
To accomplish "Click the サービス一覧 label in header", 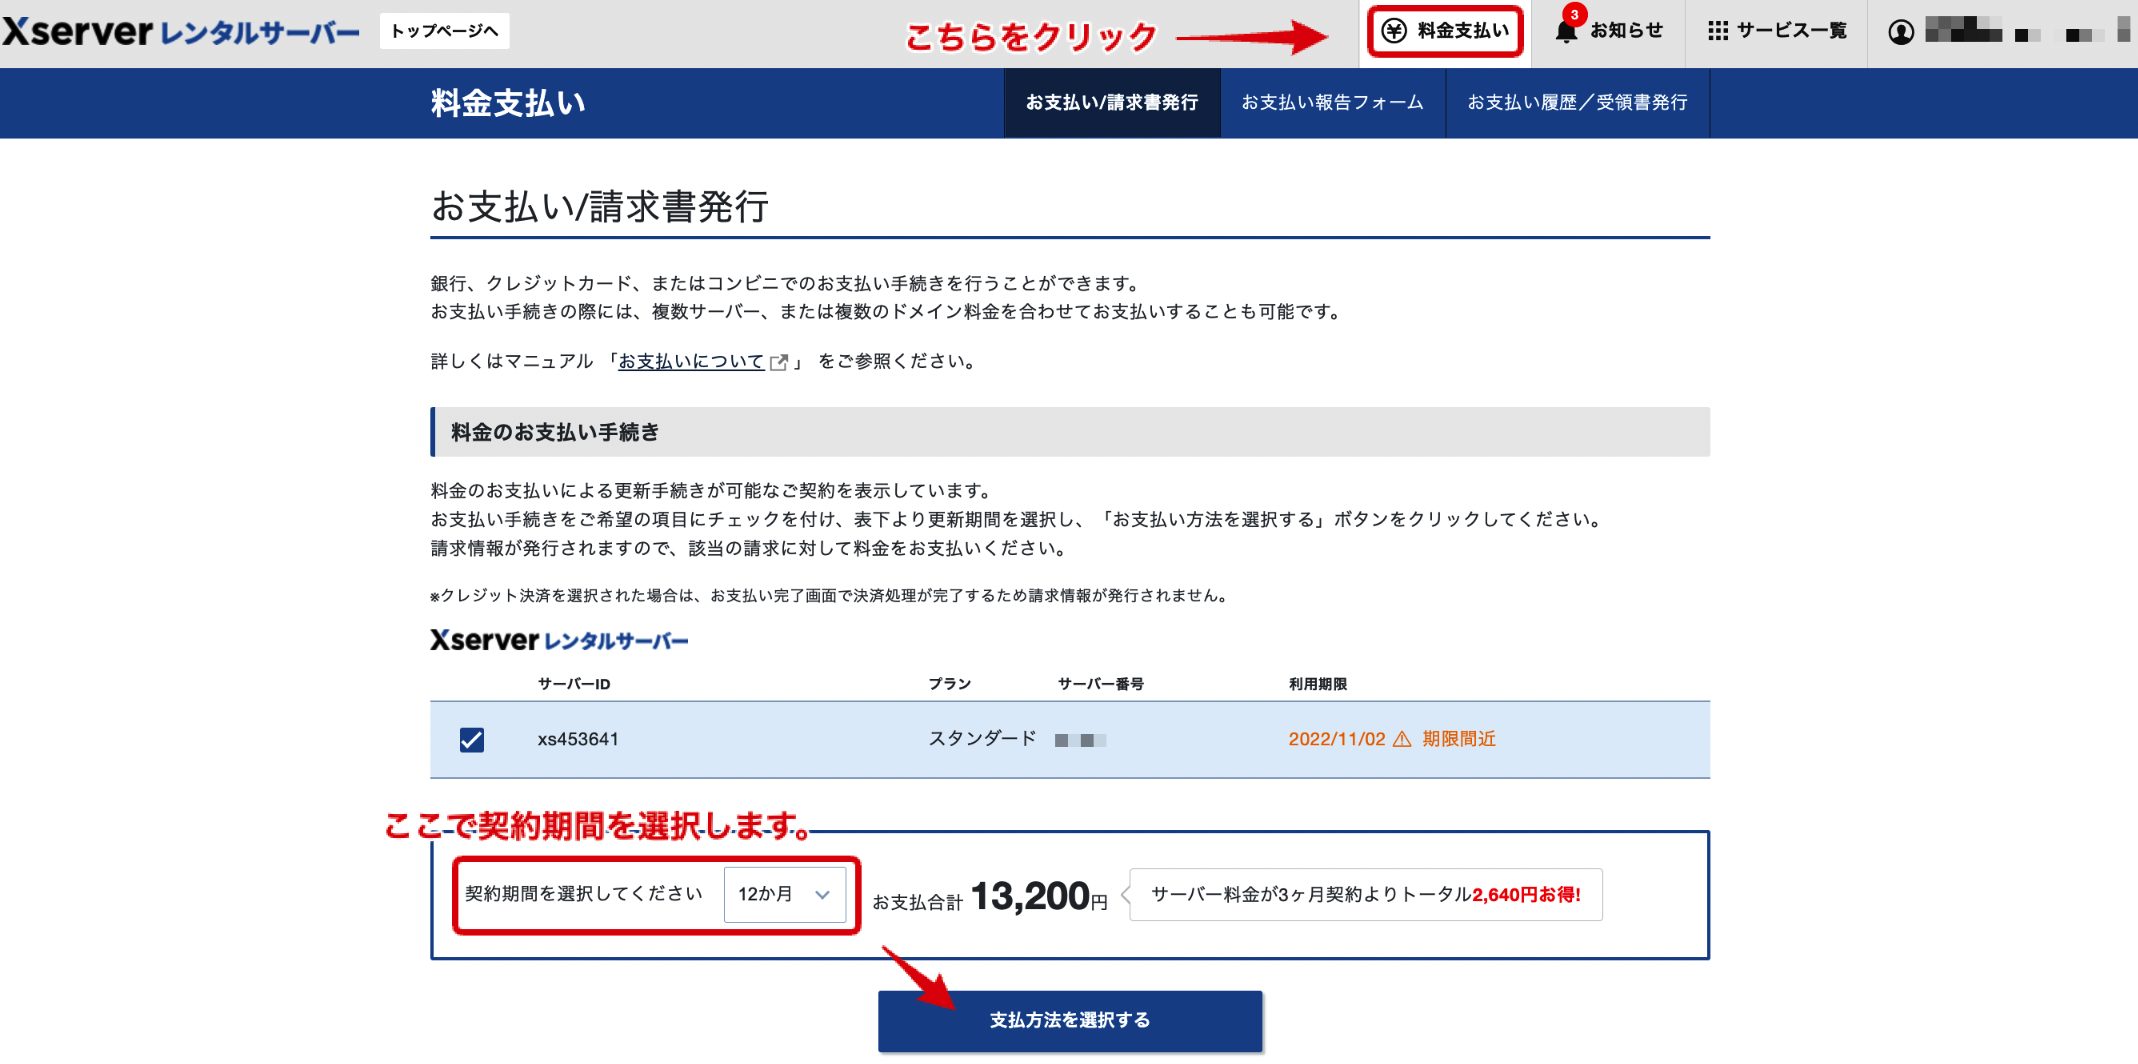I will [x=1792, y=31].
